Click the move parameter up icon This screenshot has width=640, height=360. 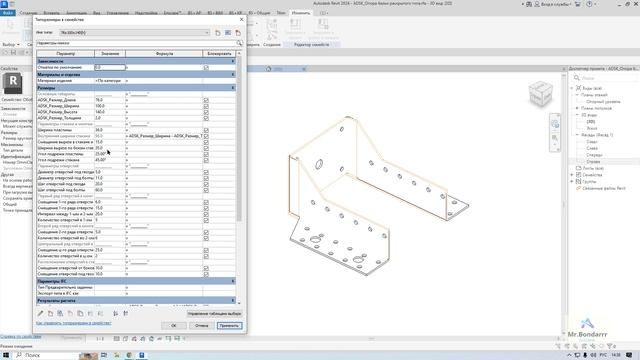[x=90, y=313]
